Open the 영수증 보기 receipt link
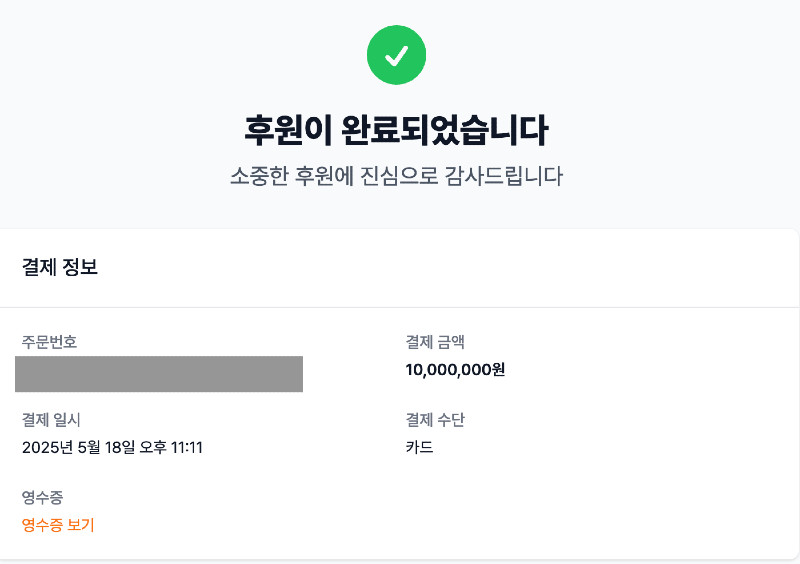Image resolution: width=800 pixels, height=564 pixels. tap(58, 525)
